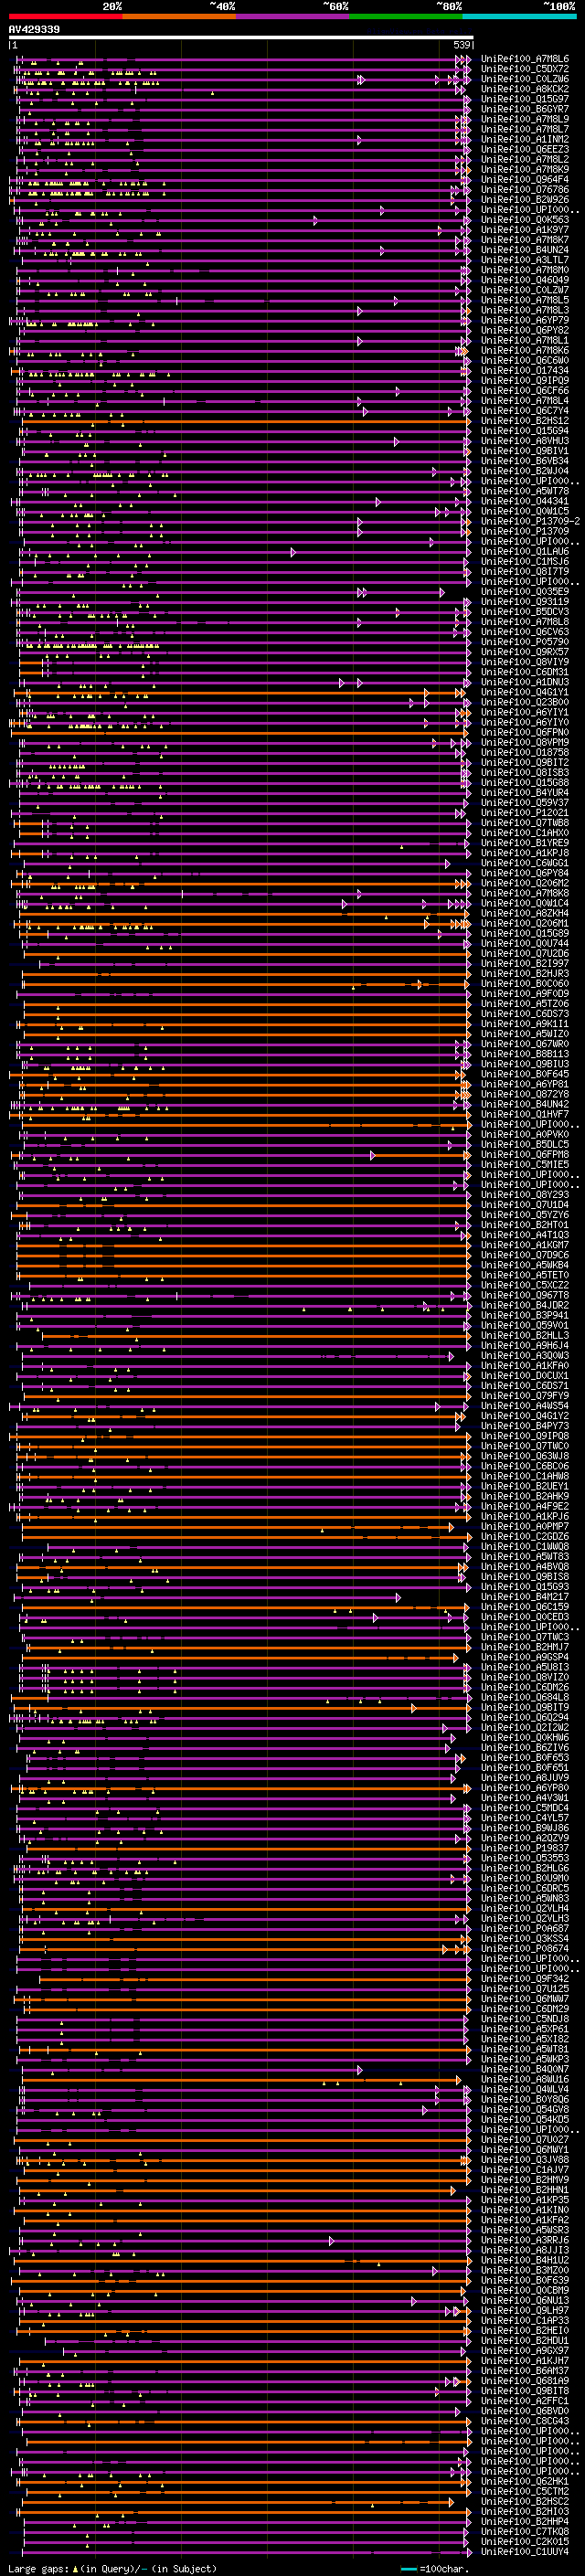Click the white query sequence bar
Viewport: 585px width, 2576px height.
[241, 38]
